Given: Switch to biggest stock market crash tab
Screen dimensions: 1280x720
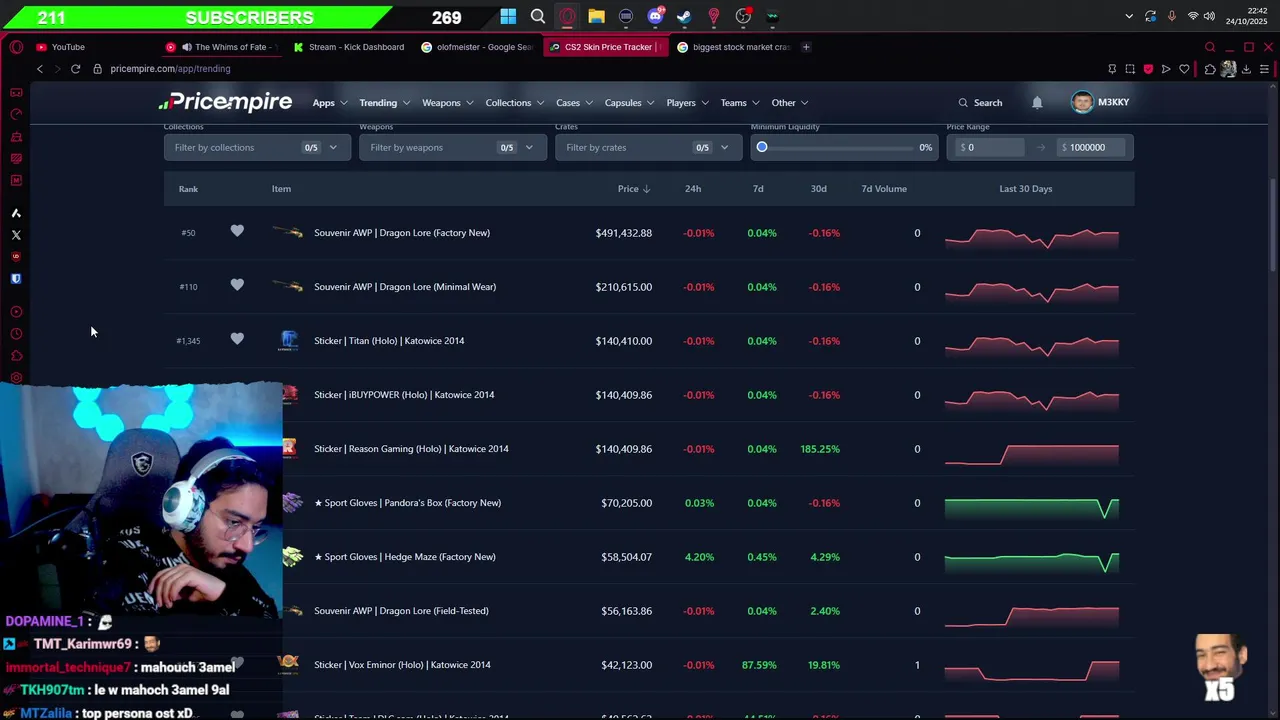Looking at the screenshot, I should 734,47.
